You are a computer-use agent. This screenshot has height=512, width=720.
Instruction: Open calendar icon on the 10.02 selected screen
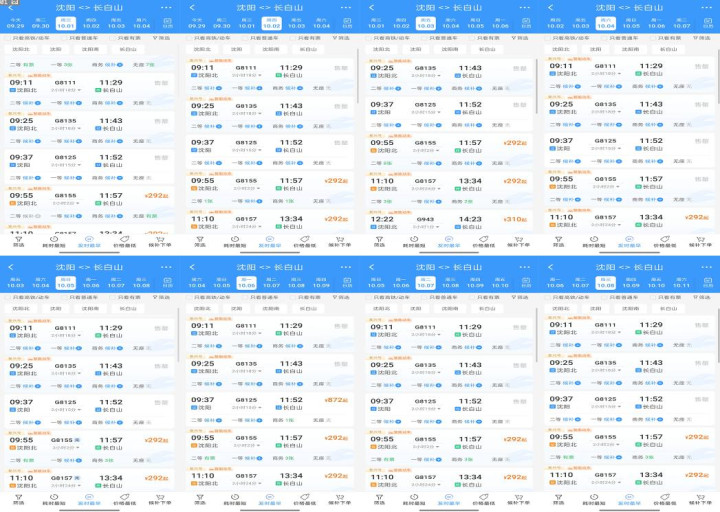[348, 22]
